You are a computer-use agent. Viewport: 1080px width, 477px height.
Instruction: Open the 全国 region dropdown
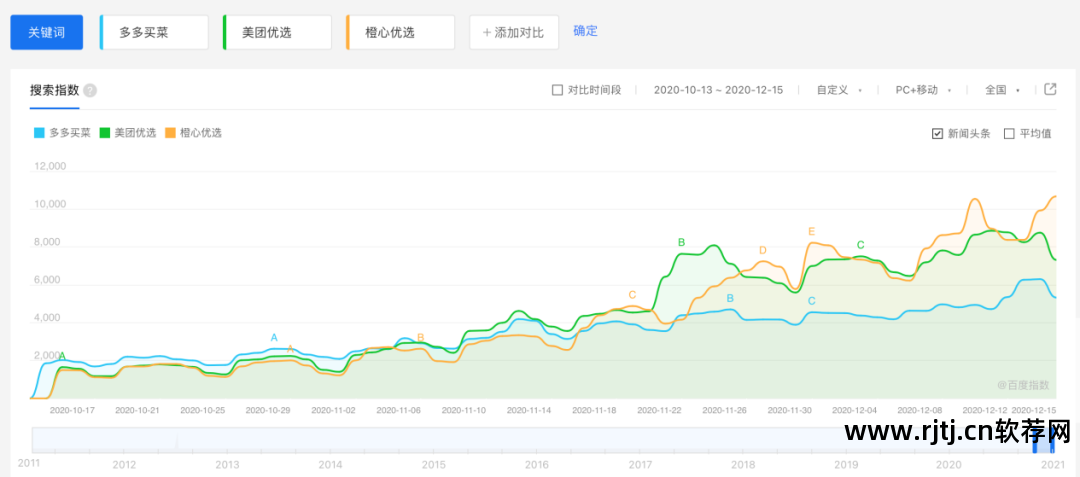click(1002, 90)
